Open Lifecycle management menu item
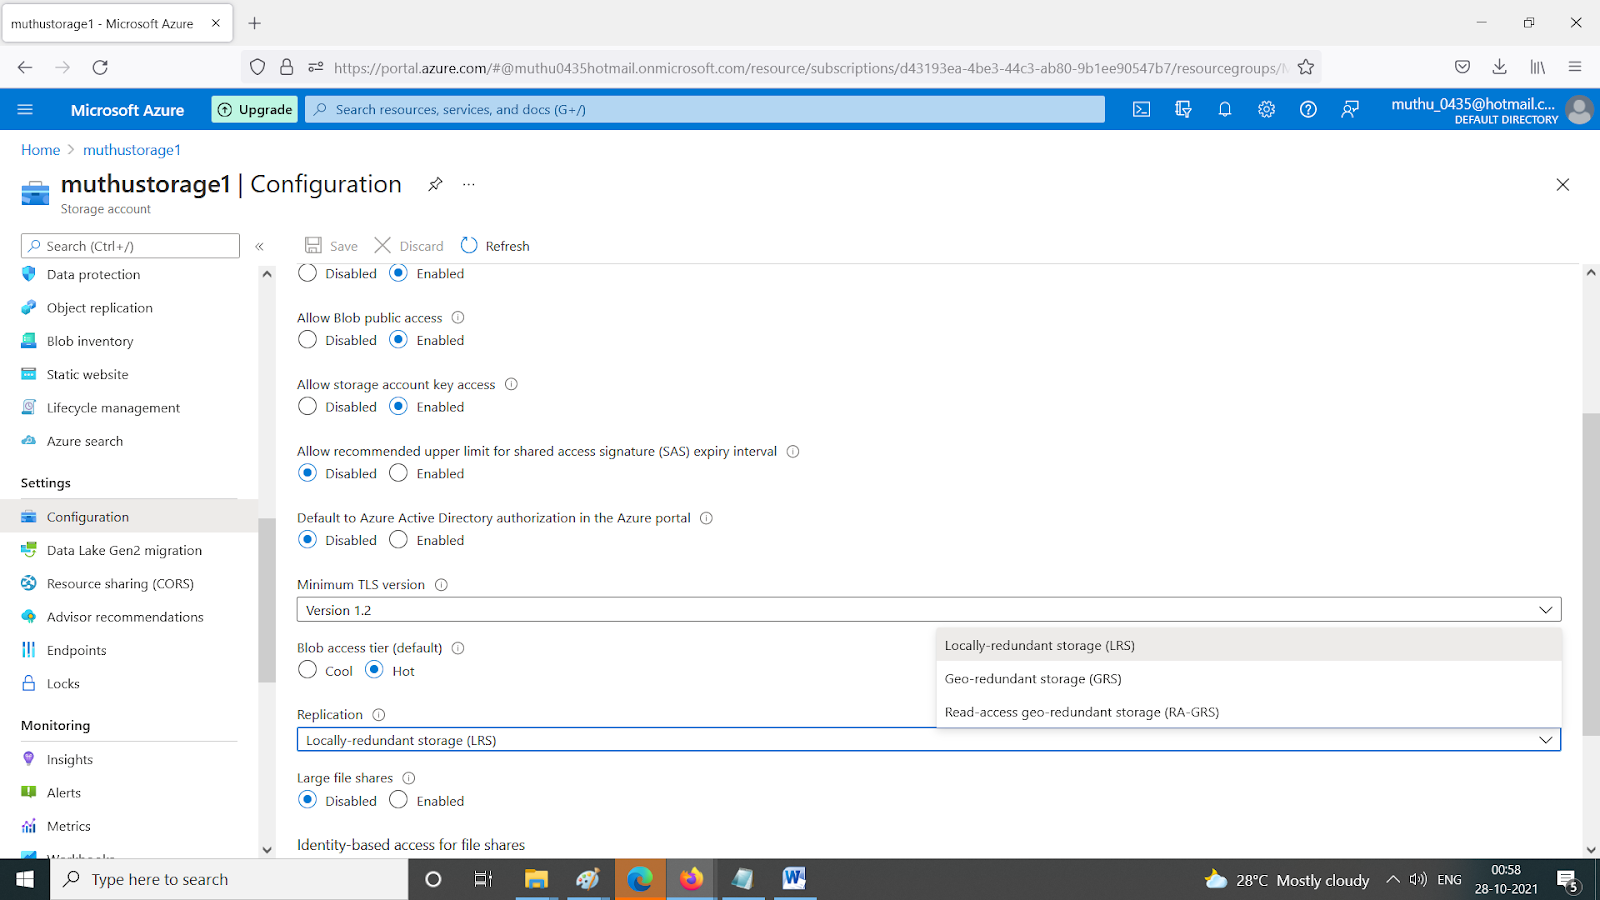 (113, 408)
